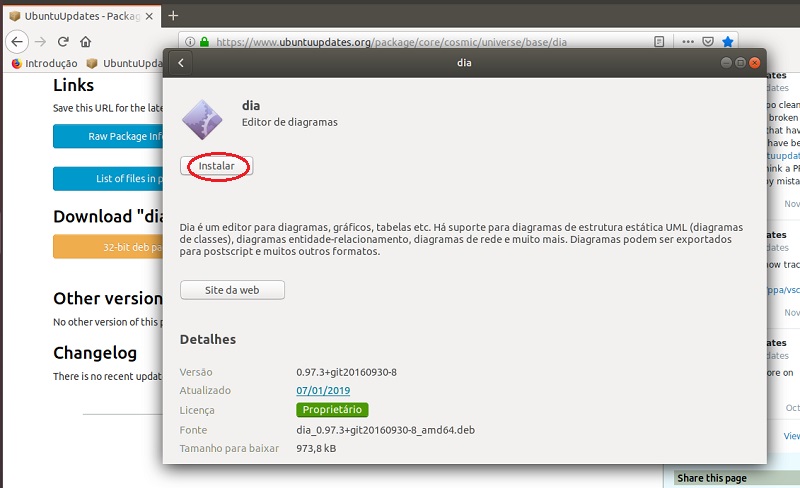Image resolution: width=800 pixels, height=488 pixels.
Task: Open page actions three-dot menu
Action: click(x=688, y=41)
